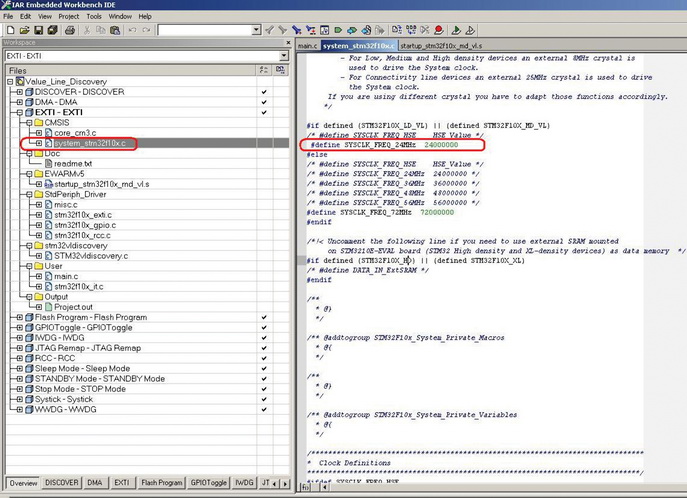Toggle a bookmark with toolbar icon
687x498 pixels.
pyautogui.click(x=338, y=30)
